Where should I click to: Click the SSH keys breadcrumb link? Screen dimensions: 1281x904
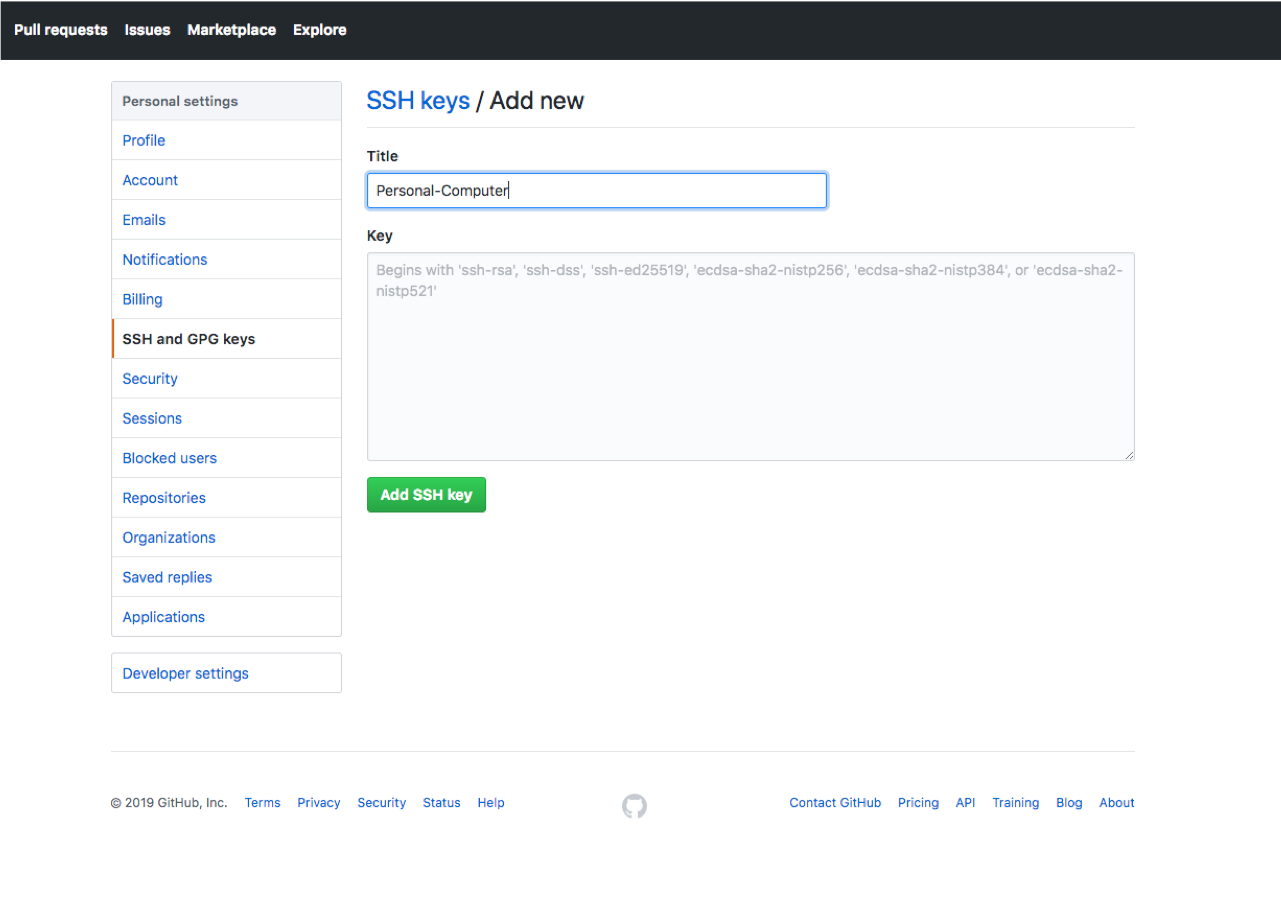[x=418, y=101]
